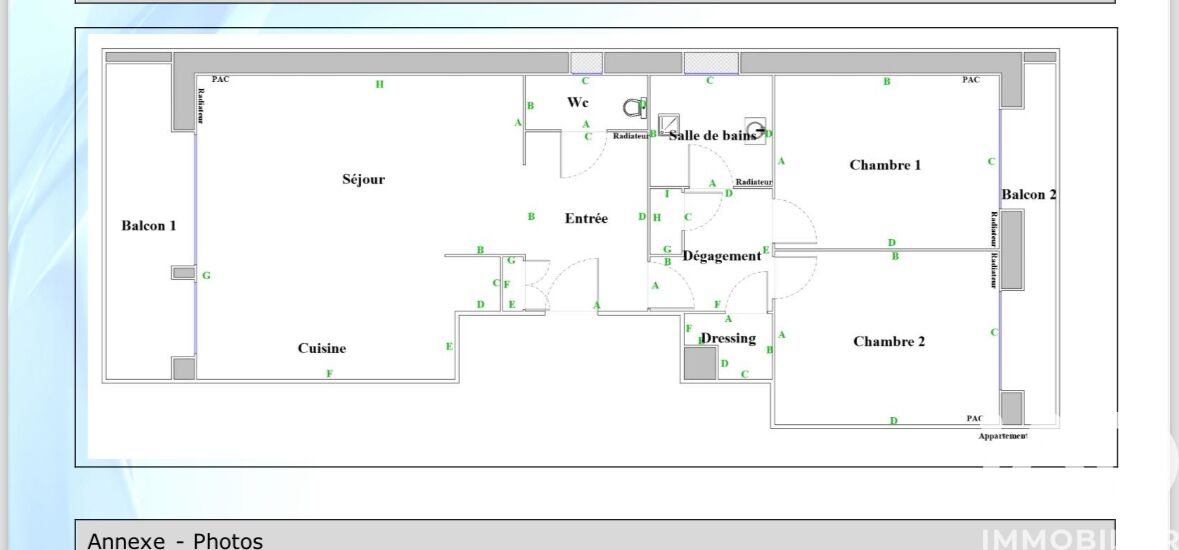This screenshot has height=550, width=1179.
Task: Click the toilet symbol in the Wc
Action: (x=634, y=106)
